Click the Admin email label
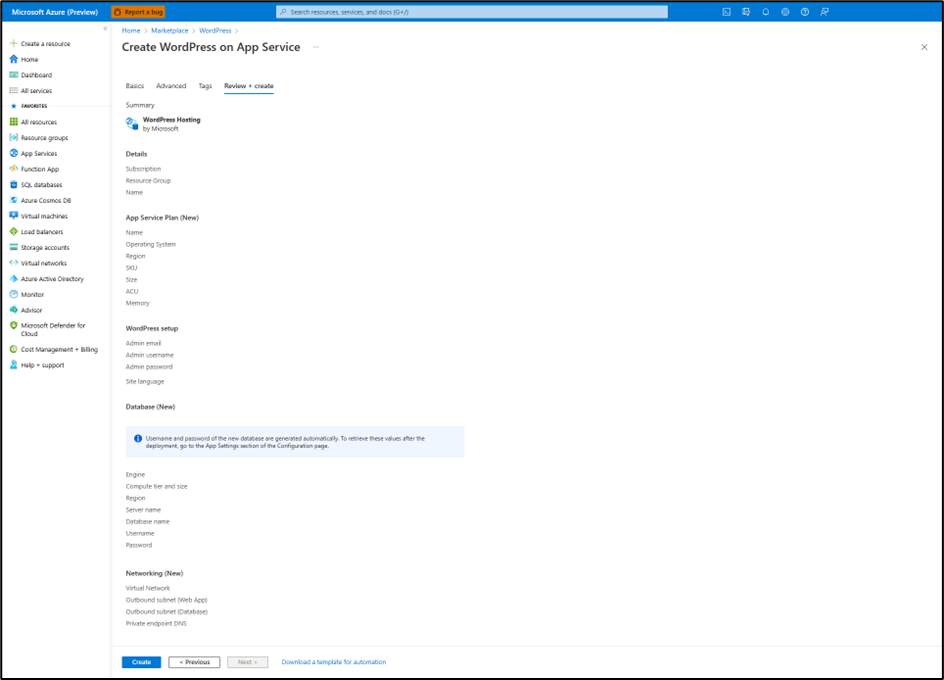 coord(143,343)
